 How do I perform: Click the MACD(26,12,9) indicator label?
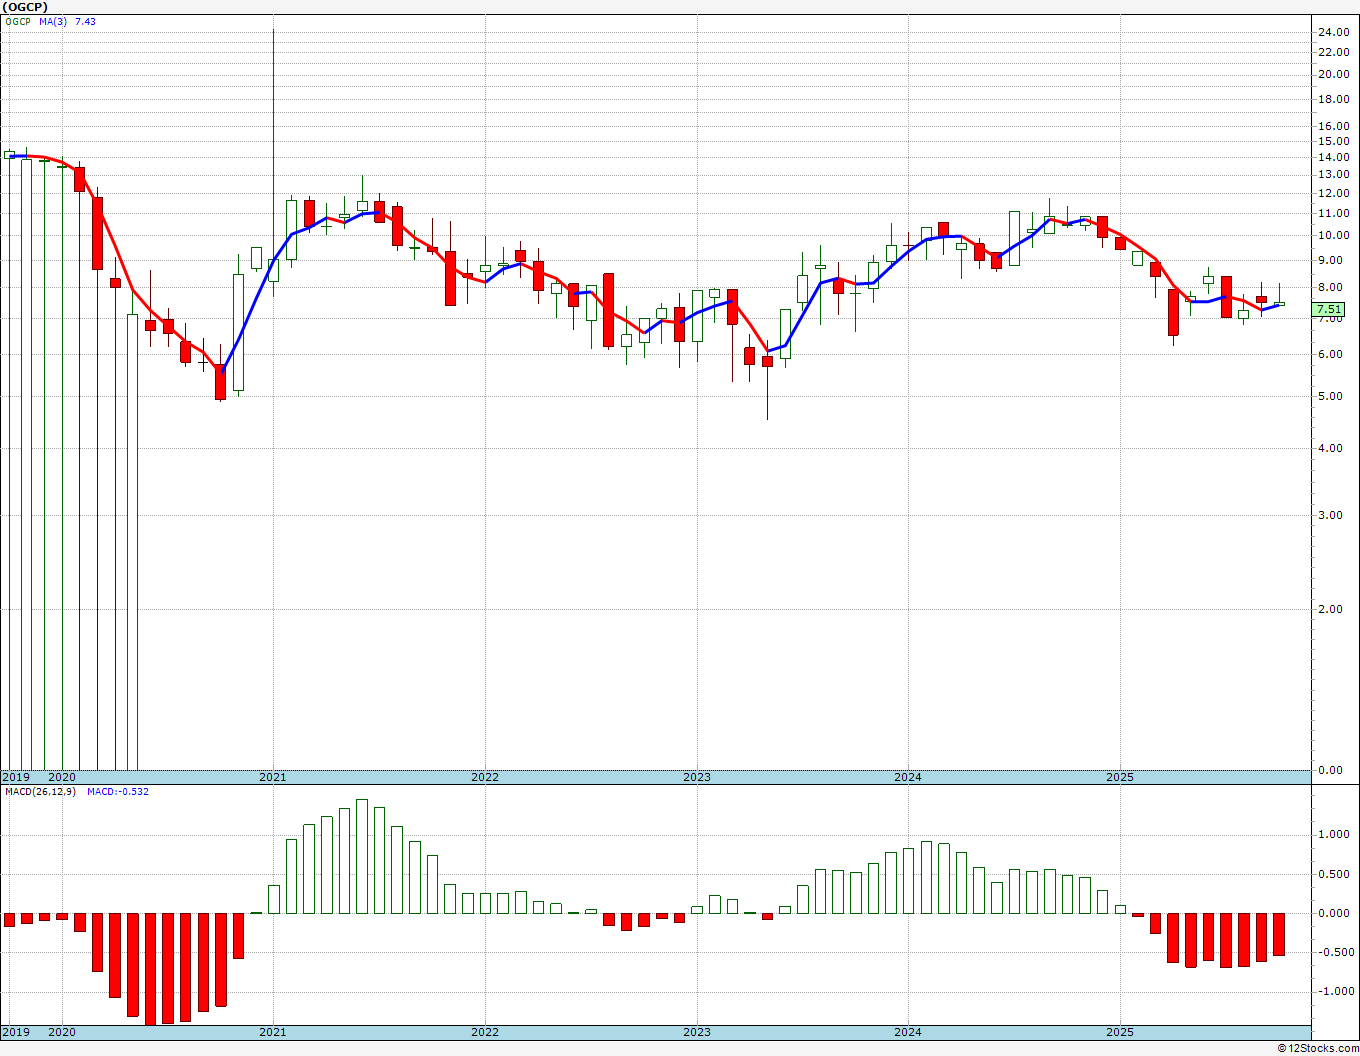point(39,792)
